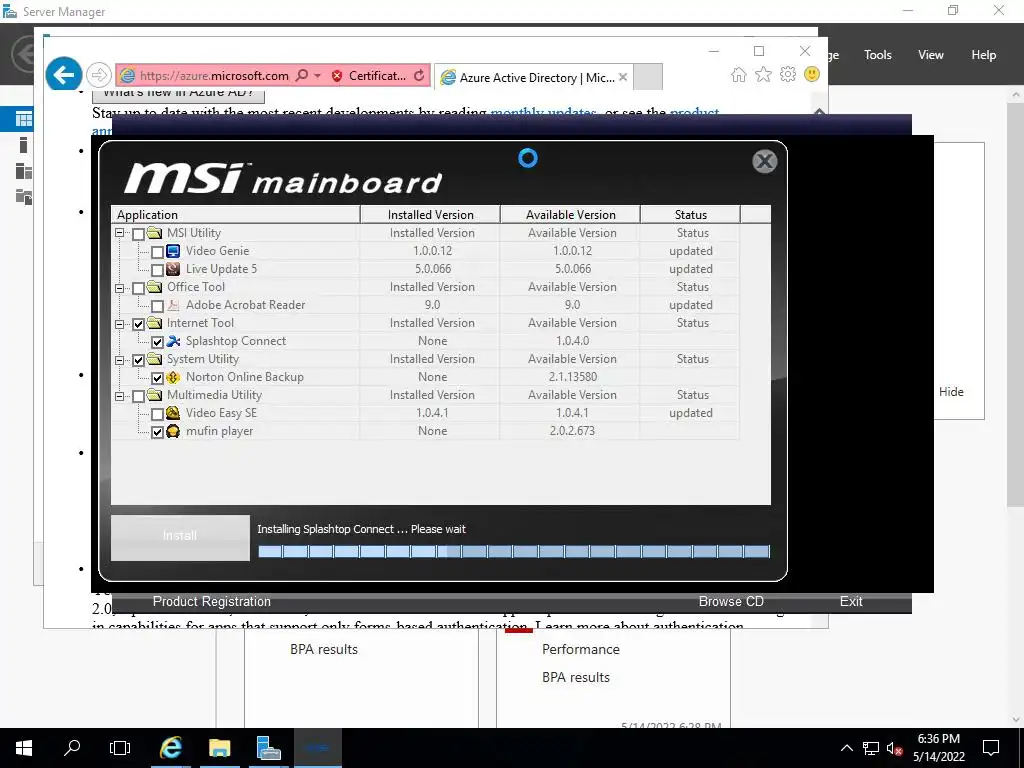Open Server Manager Dashboard sidebar icon
This screenshot has width=1024, height=768.
24,119
